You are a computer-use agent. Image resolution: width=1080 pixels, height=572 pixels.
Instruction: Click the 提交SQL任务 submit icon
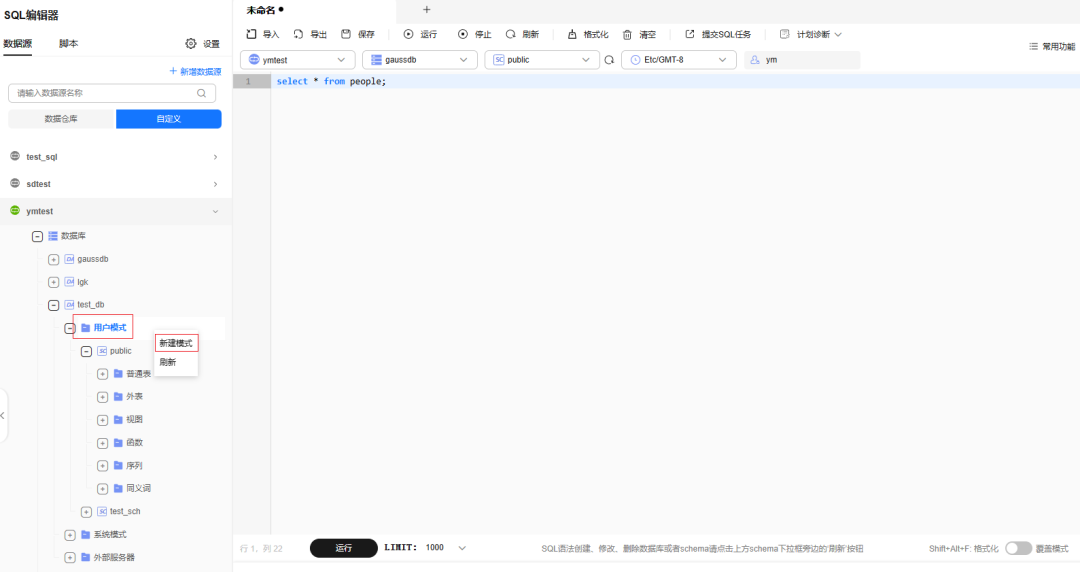click(689, 34)
